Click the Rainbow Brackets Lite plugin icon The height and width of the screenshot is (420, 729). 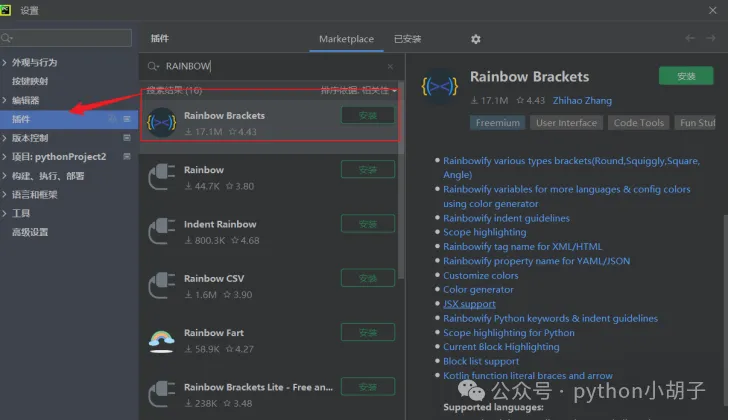(162, 394)
